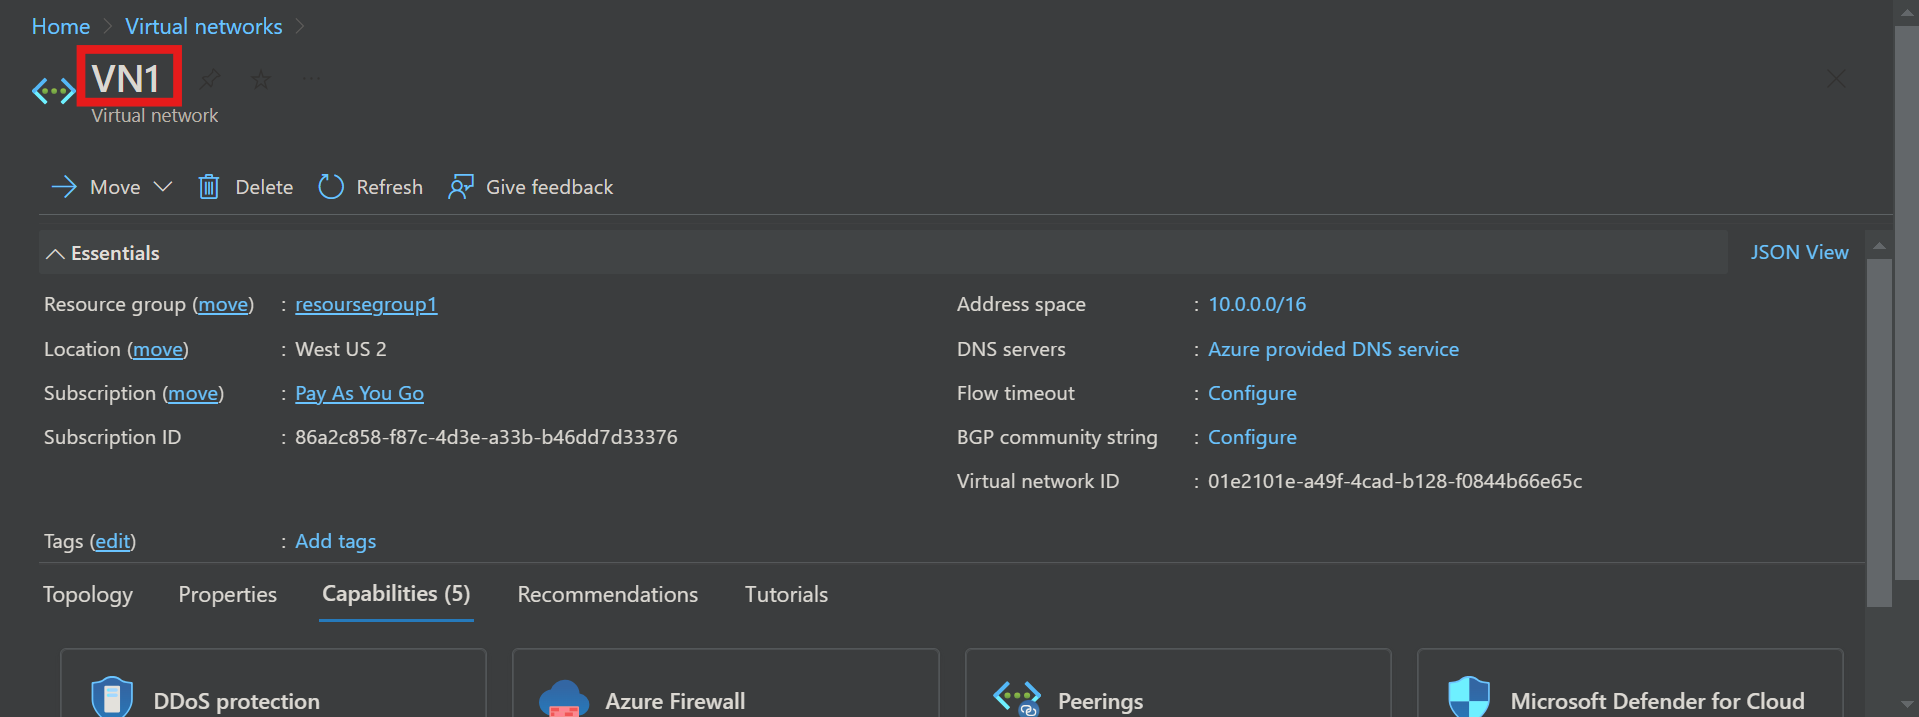
Task: Open the Recommendations tab
Action: (x=607, y=595)
